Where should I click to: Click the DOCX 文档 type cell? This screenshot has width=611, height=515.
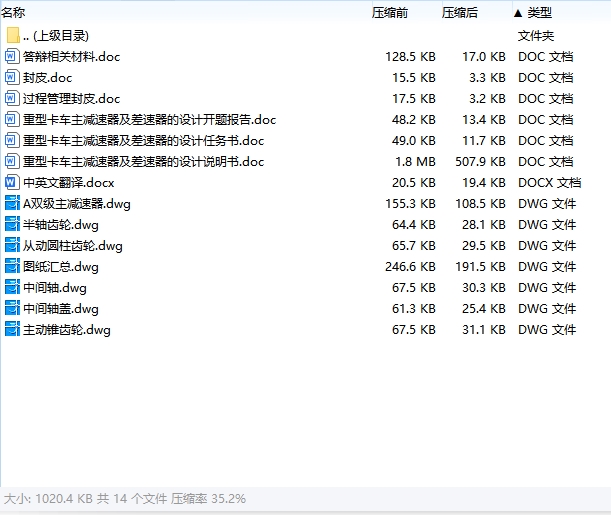[549, 183]
